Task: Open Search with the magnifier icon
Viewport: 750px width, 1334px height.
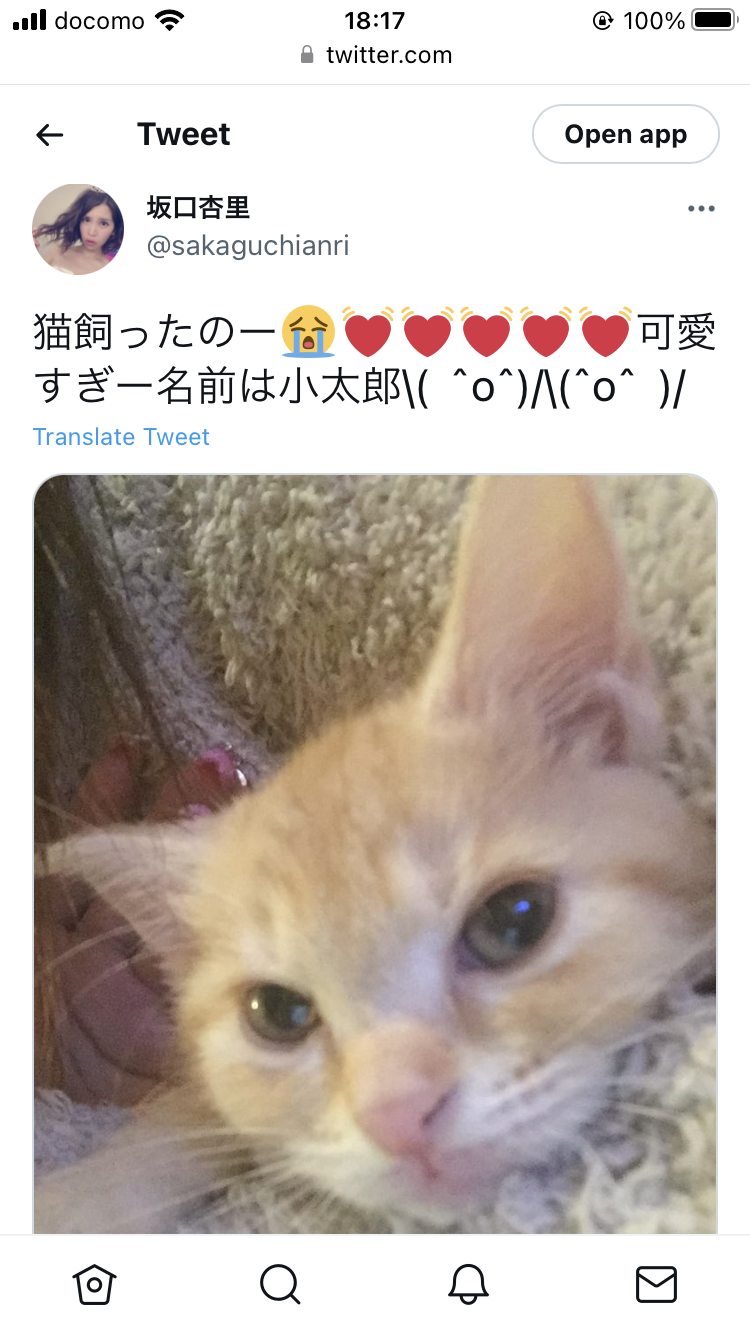Action: 280,1284
